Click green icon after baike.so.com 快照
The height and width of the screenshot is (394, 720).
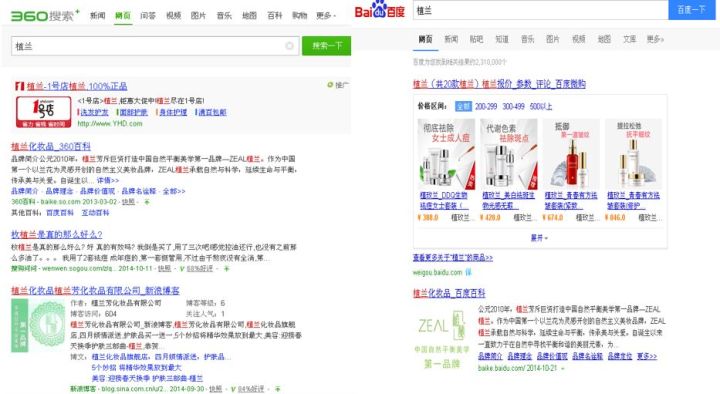point(147,202)
